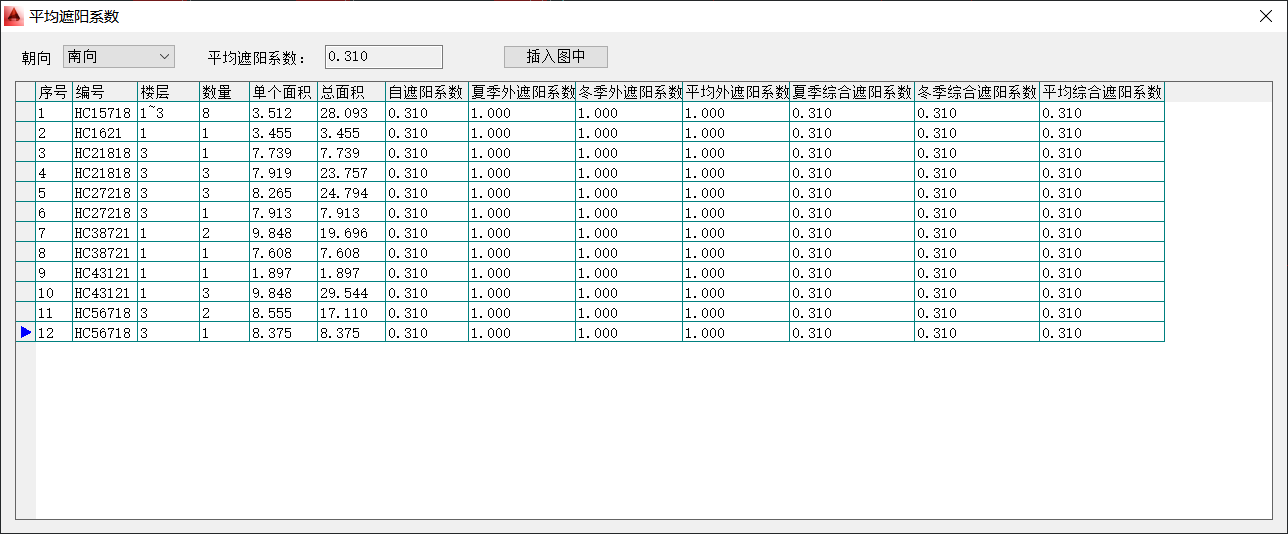The height and width of the screenshot is (534, 1288).
Task: Click single area cell 8.555 in row 11
Action: click(x=283, y=313)
